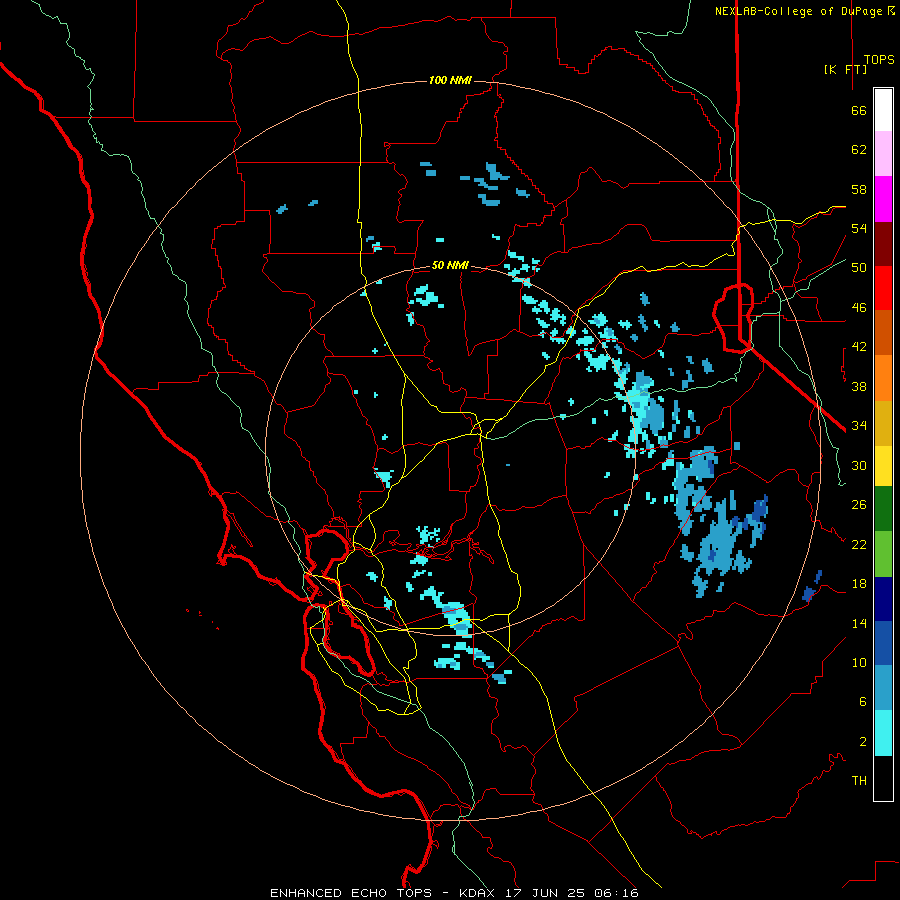Click the bright red legend swatch
Viewport: 900px width, 900px height.
(883, 288)
